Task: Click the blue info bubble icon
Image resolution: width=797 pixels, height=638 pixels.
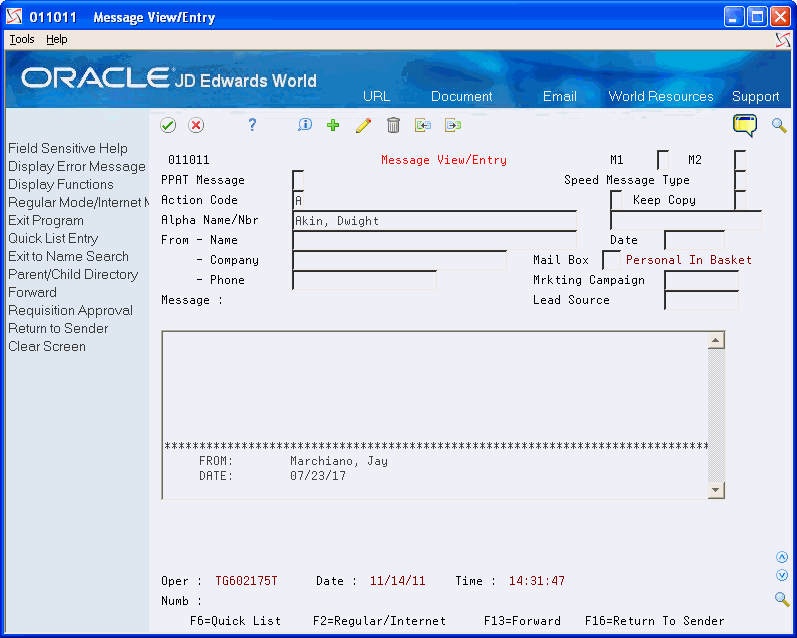Action: [x=305, y=125]
